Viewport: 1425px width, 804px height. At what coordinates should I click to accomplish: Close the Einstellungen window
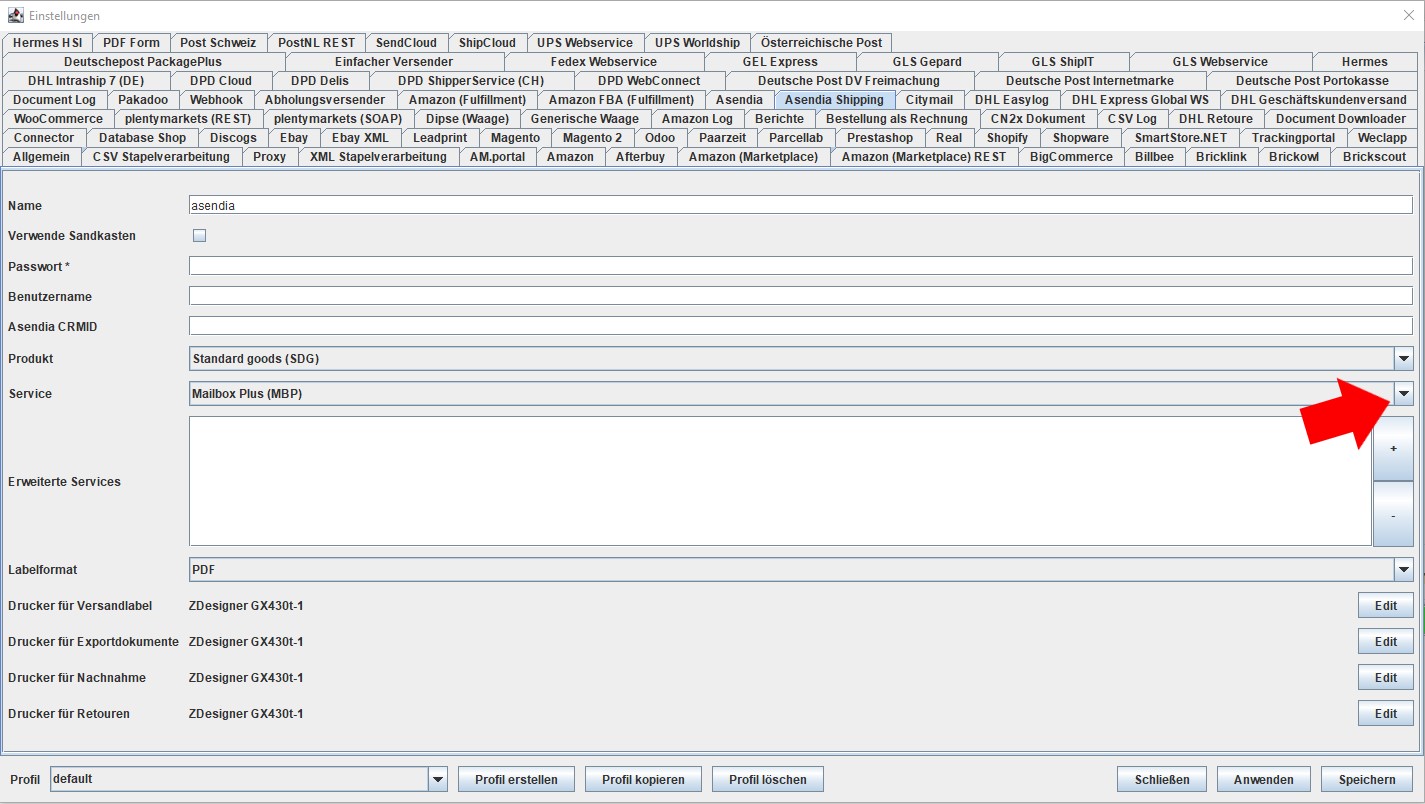point(1408,15)
